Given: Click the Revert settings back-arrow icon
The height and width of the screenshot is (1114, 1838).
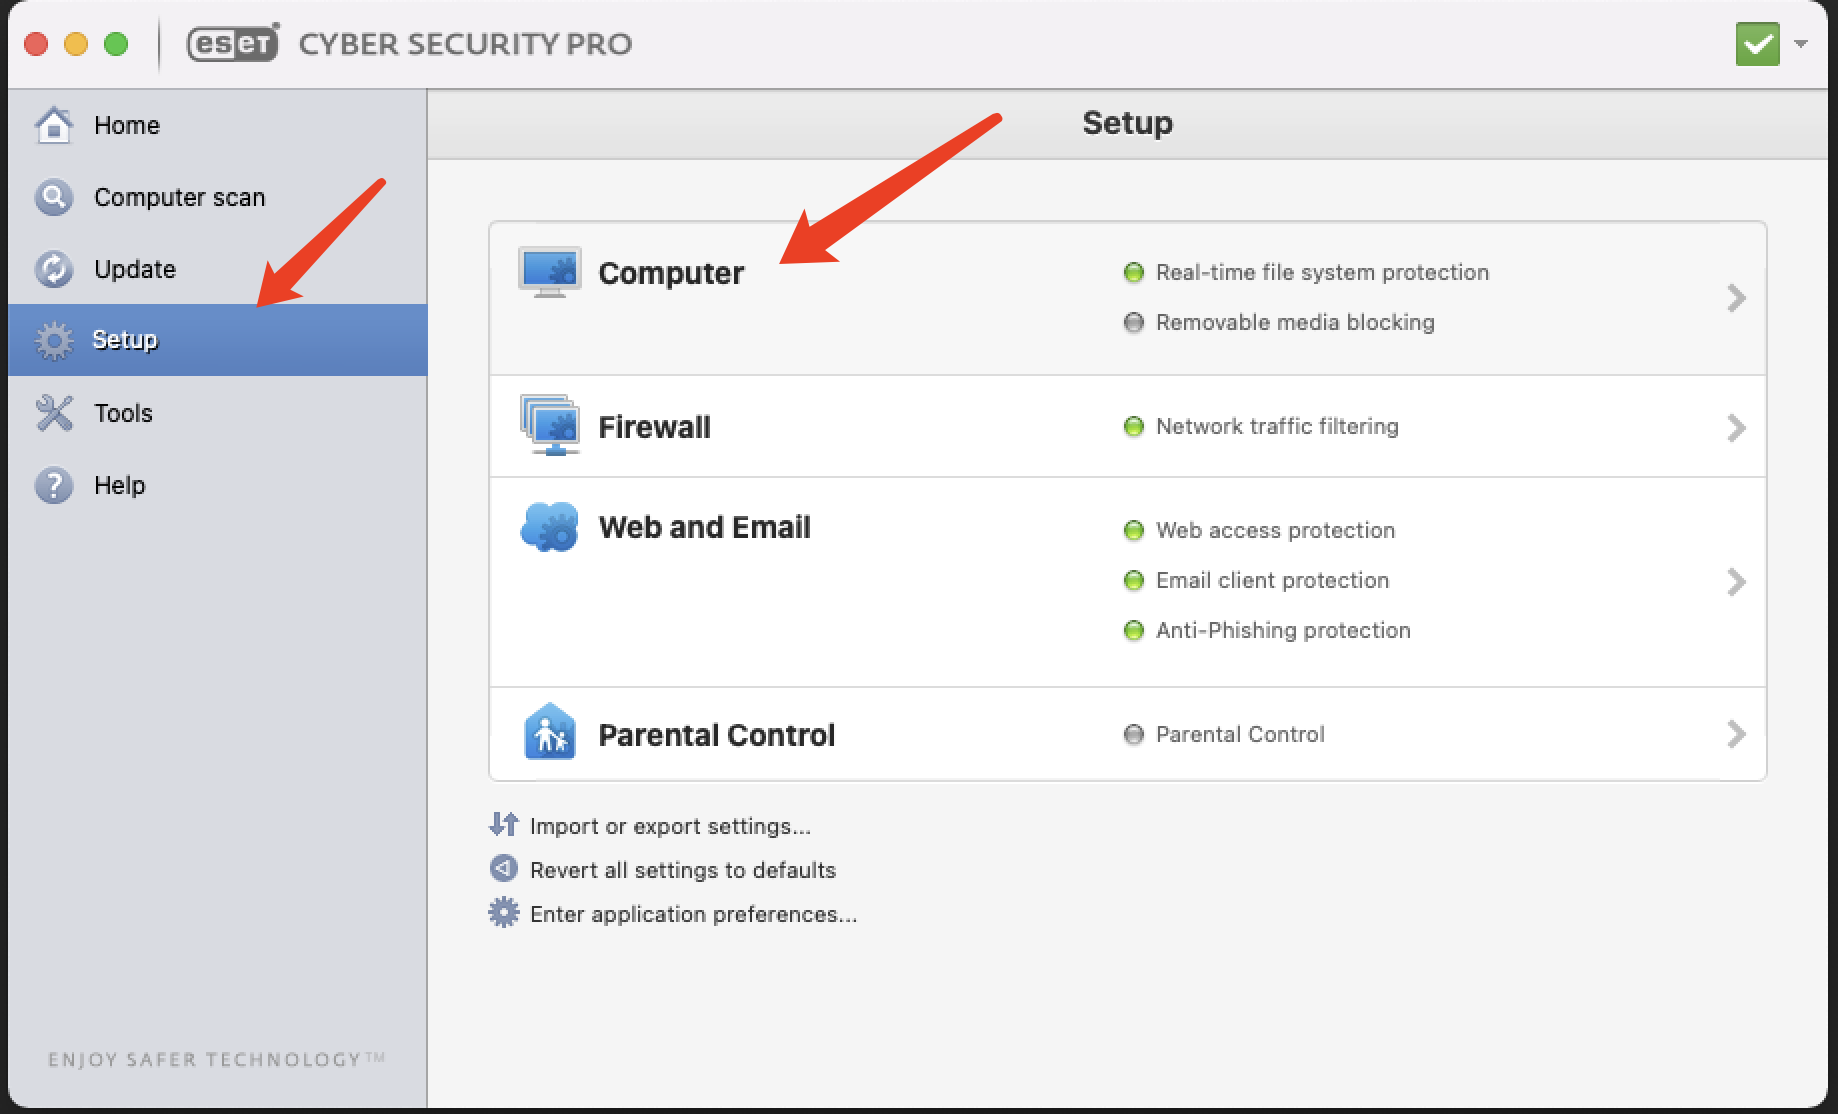Looking at the screenshot, I should [x=504, y=869].
